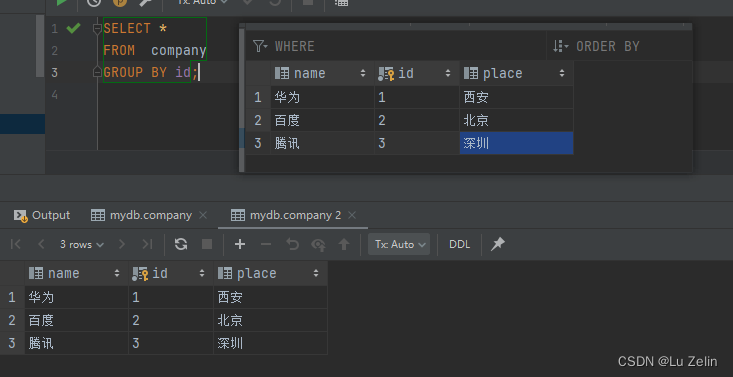Select the 西安 cell in popup table
Viewport: 733px width, 377px height.
[516, 97]
